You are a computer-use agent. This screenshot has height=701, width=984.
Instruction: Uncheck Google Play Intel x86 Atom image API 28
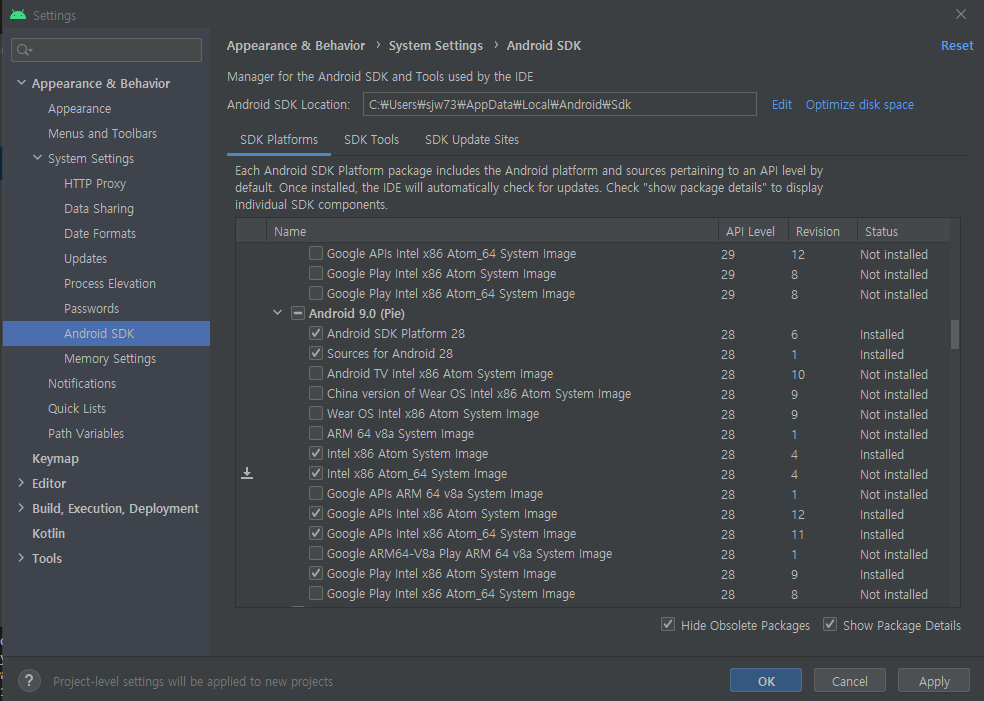tap(316, 573)
